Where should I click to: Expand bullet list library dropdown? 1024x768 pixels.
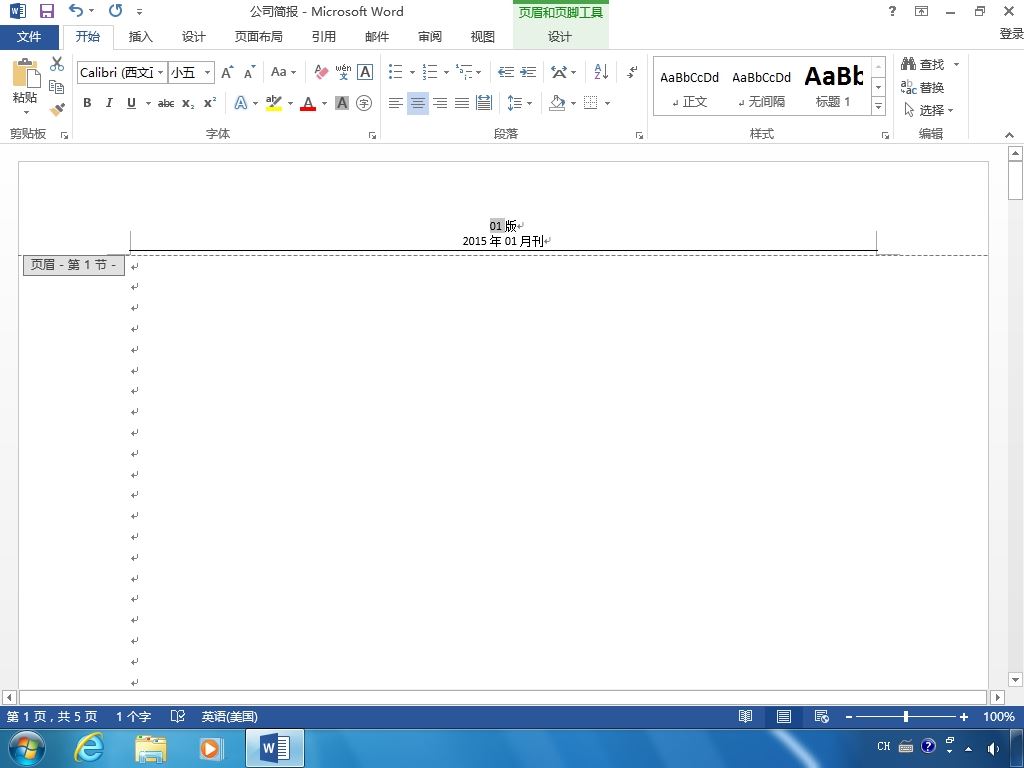pyautogui.click(x=412, y=72)
